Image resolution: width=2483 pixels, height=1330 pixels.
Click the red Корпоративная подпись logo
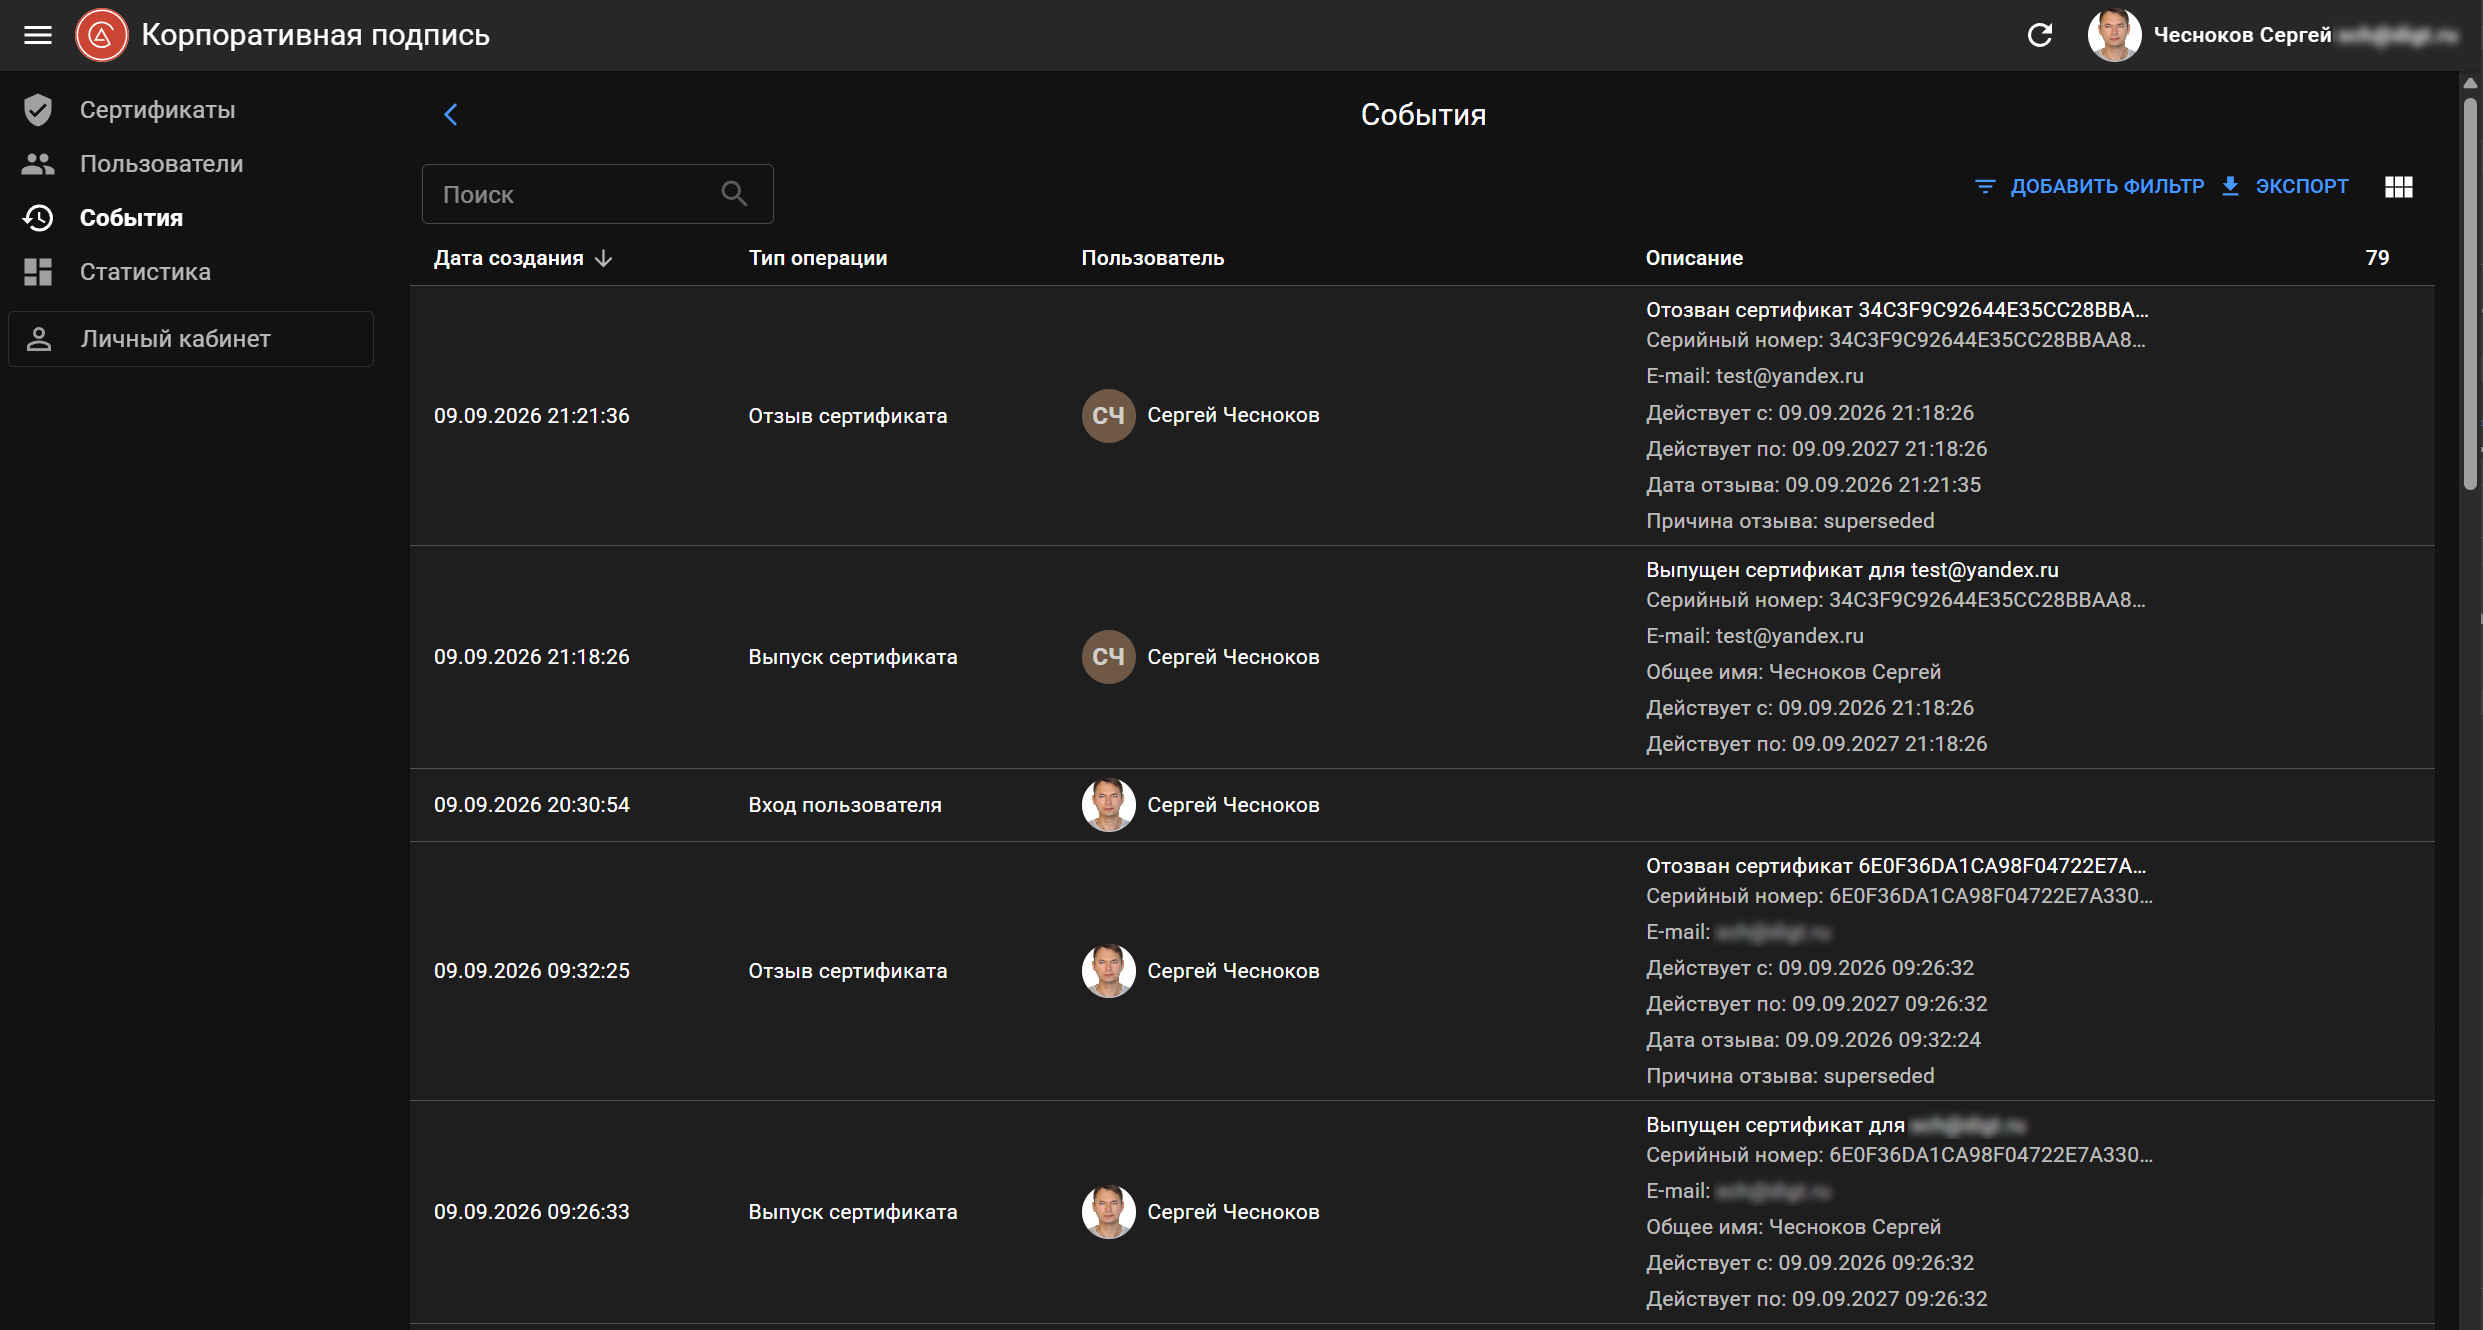(x=102, y=35)
